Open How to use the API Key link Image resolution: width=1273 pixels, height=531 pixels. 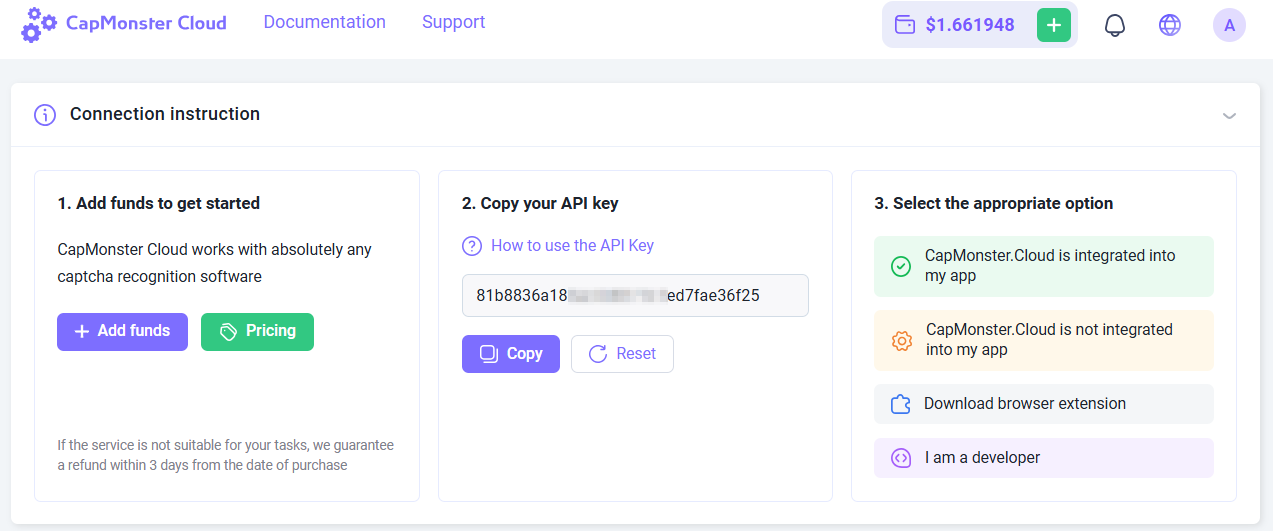pyautogui.click(x=572, y=246)
